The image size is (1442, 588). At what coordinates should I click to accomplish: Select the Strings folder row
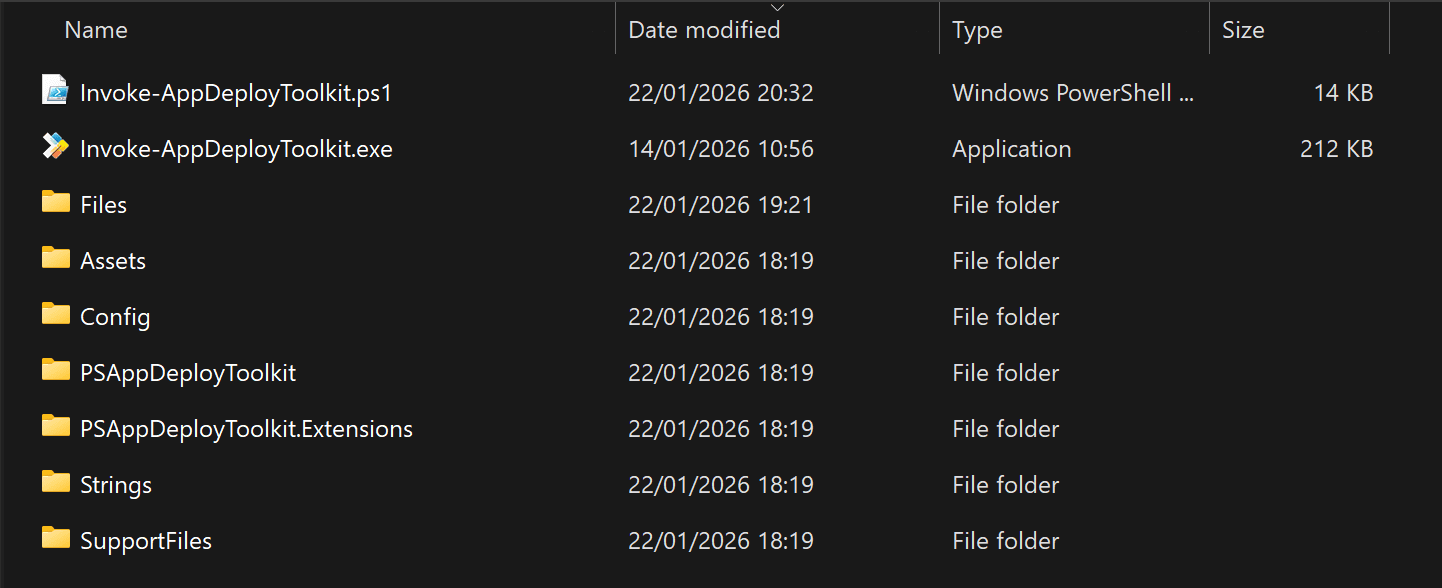pos(116,484)
